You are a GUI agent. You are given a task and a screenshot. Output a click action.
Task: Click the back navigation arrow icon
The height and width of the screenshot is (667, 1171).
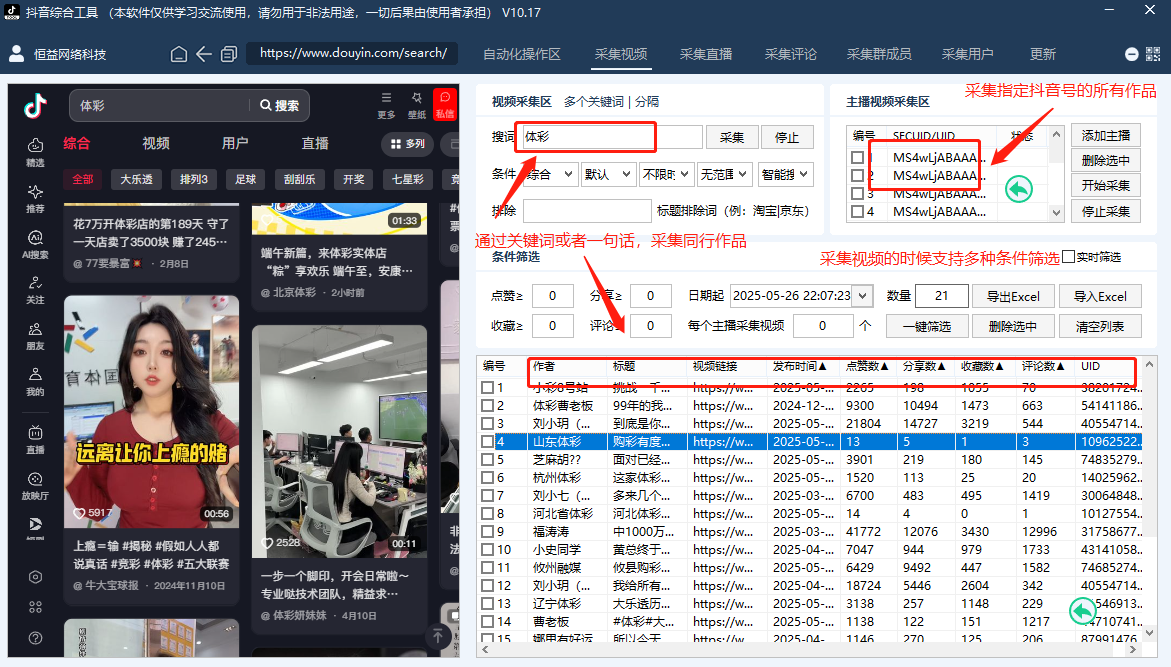click(204, 54)
